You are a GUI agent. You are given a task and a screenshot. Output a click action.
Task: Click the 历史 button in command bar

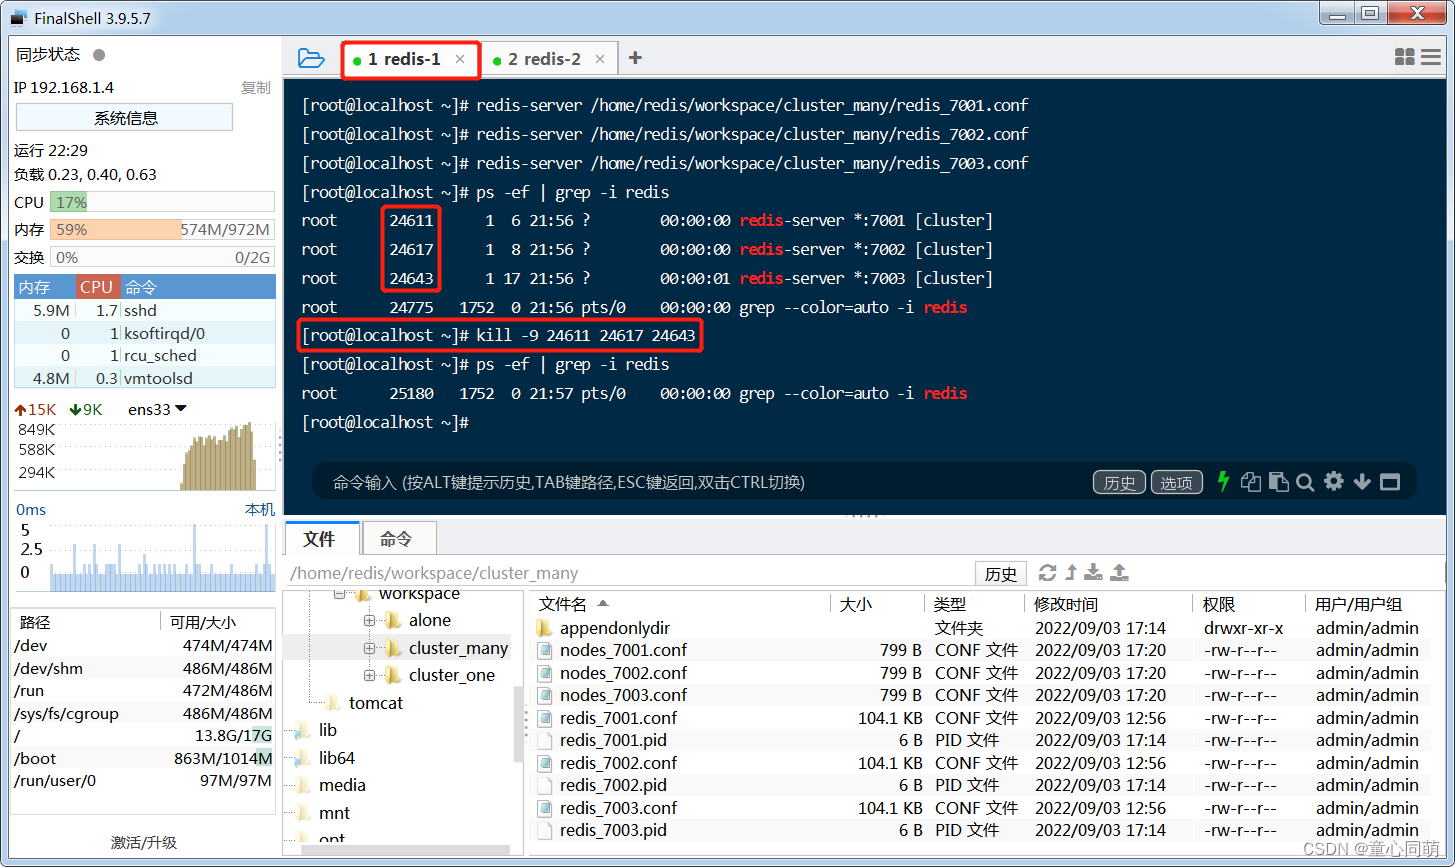click(x=1119, y=482)
